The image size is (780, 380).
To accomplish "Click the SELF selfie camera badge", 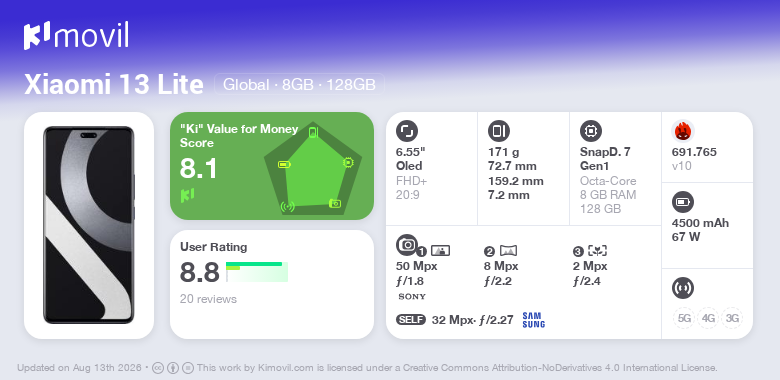I will [x=411, y=319].
